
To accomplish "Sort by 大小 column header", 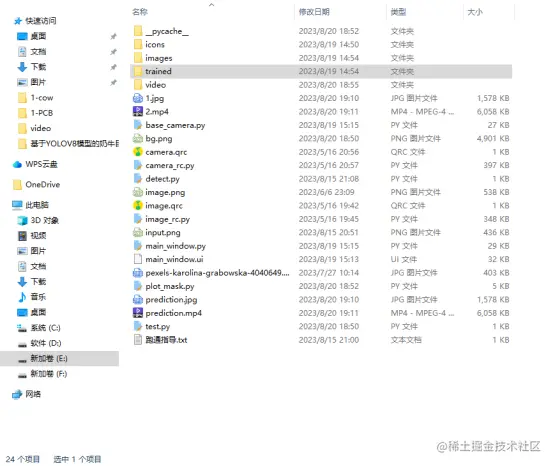I will point(475,12).
